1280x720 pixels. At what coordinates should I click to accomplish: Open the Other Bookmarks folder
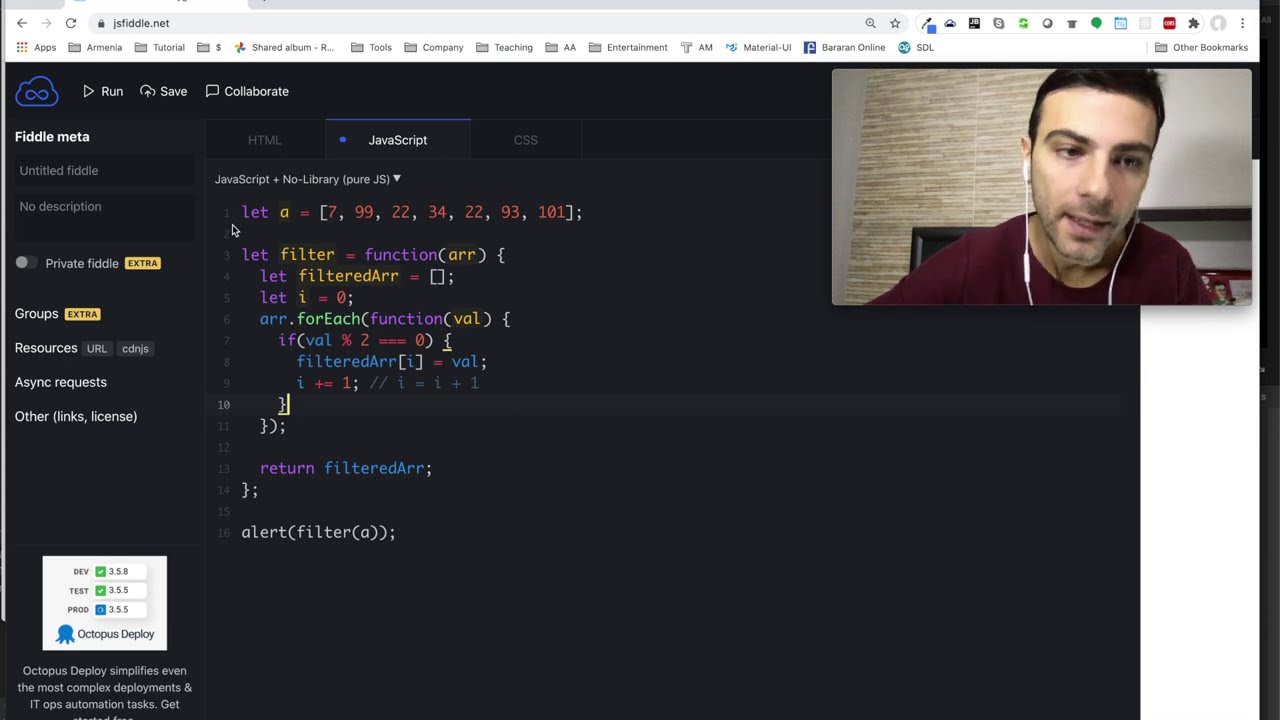1201,48
